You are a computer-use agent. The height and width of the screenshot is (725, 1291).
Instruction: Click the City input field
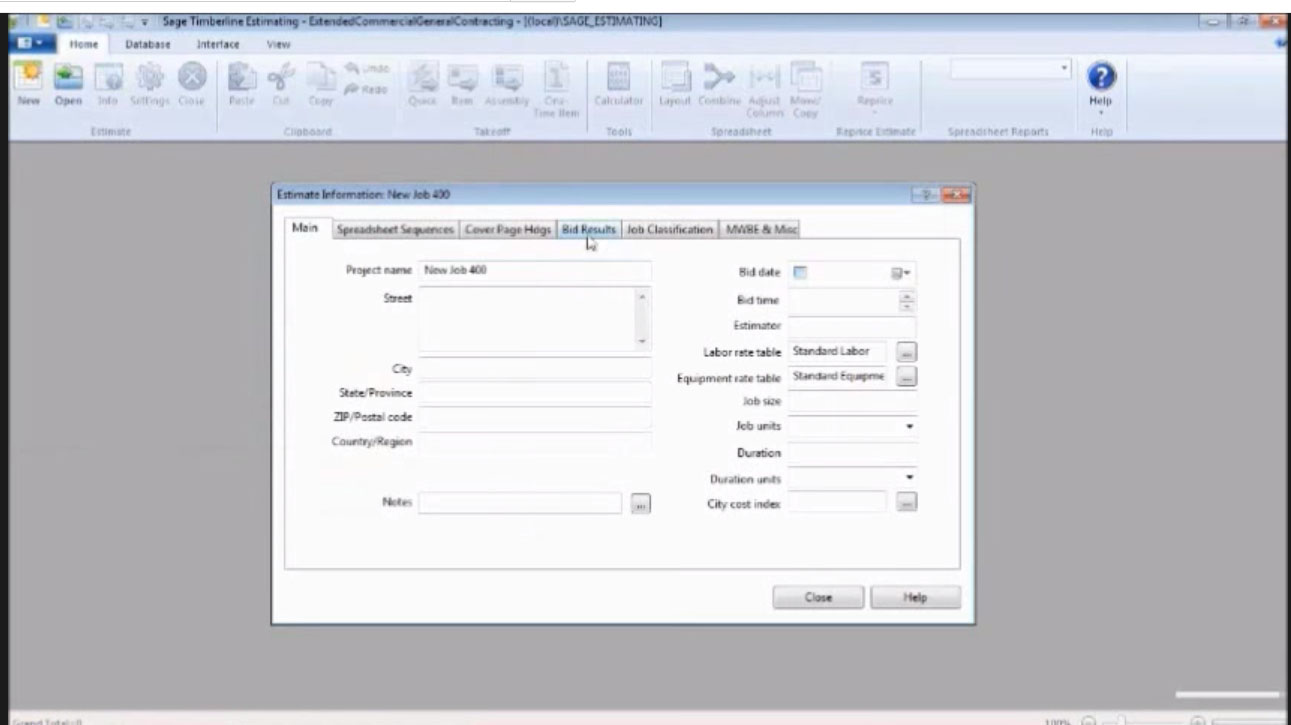(535, 369)
